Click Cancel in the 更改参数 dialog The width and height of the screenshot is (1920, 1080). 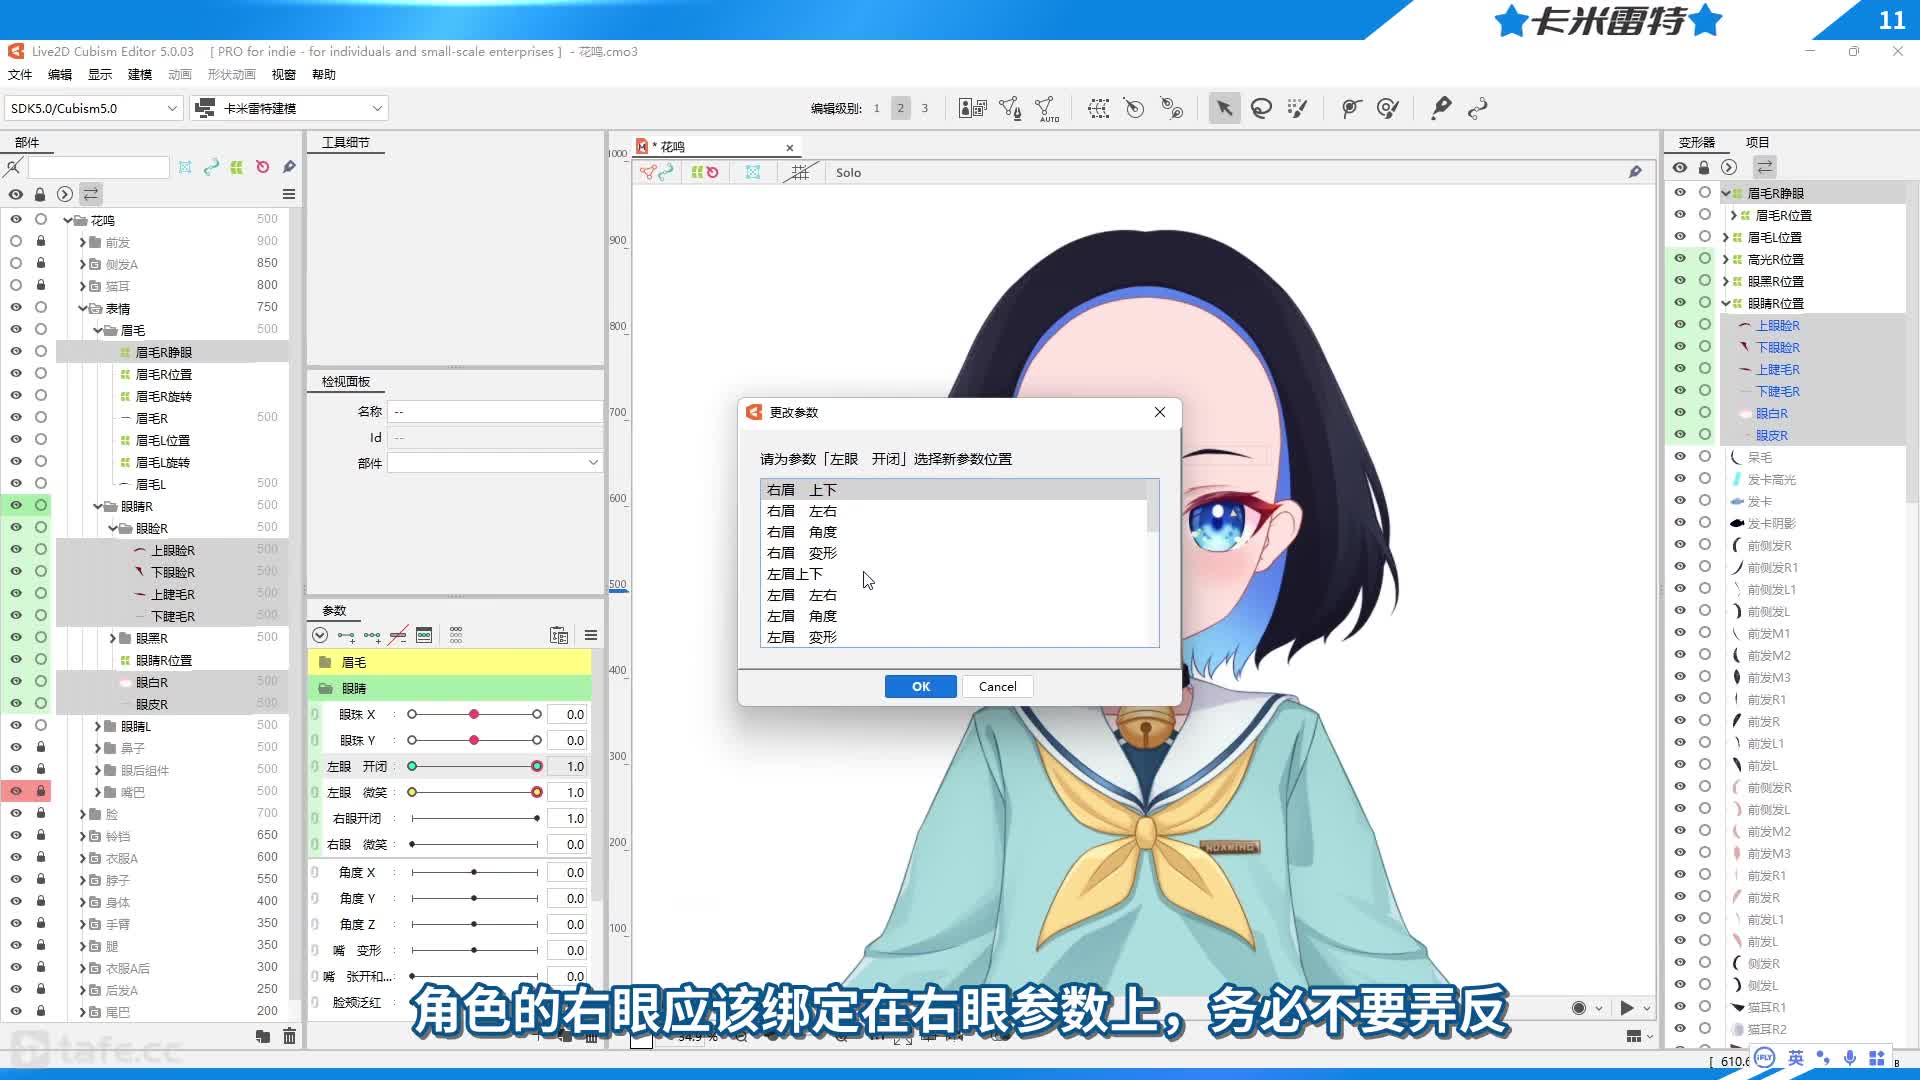click(x=997, y=686)
